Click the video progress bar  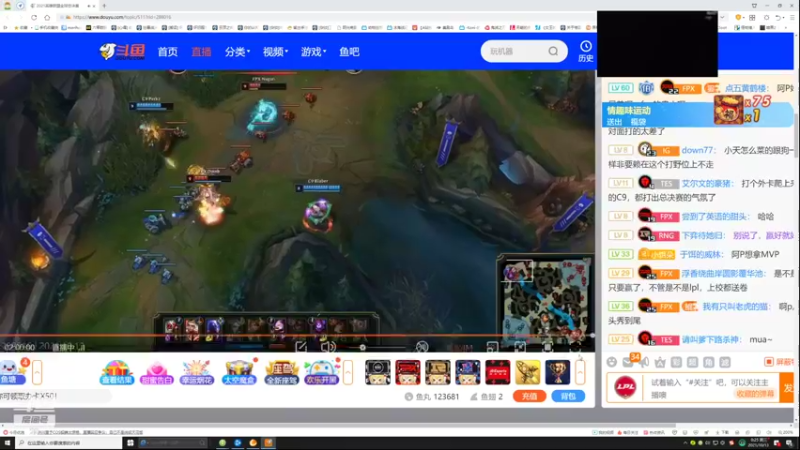[x=297, y=336]
